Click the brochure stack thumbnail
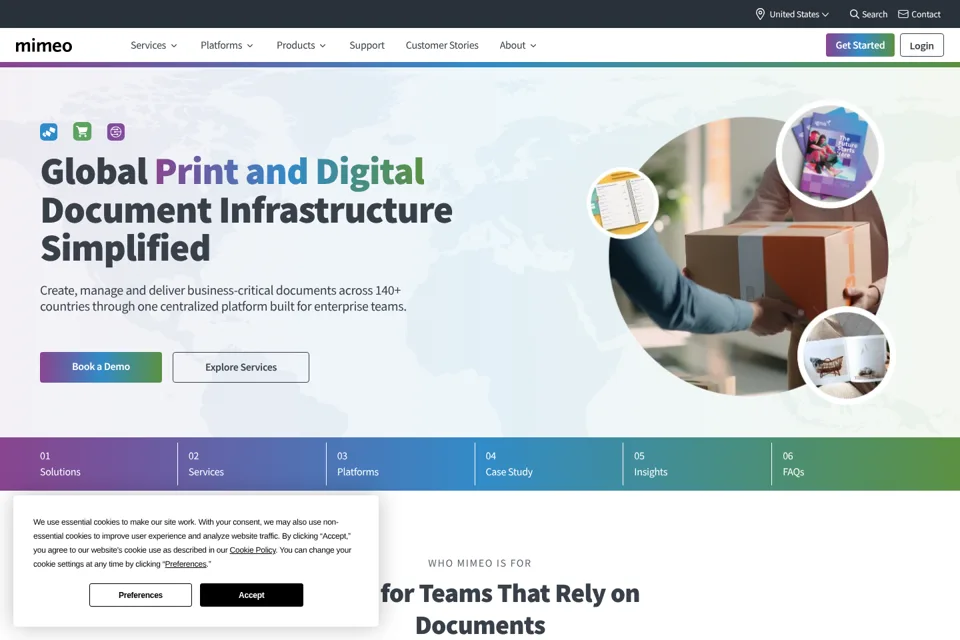 pos(830,153)
